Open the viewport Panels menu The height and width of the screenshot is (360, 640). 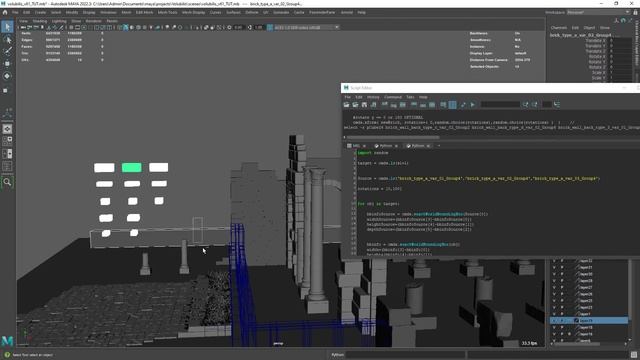click(112, 21)
